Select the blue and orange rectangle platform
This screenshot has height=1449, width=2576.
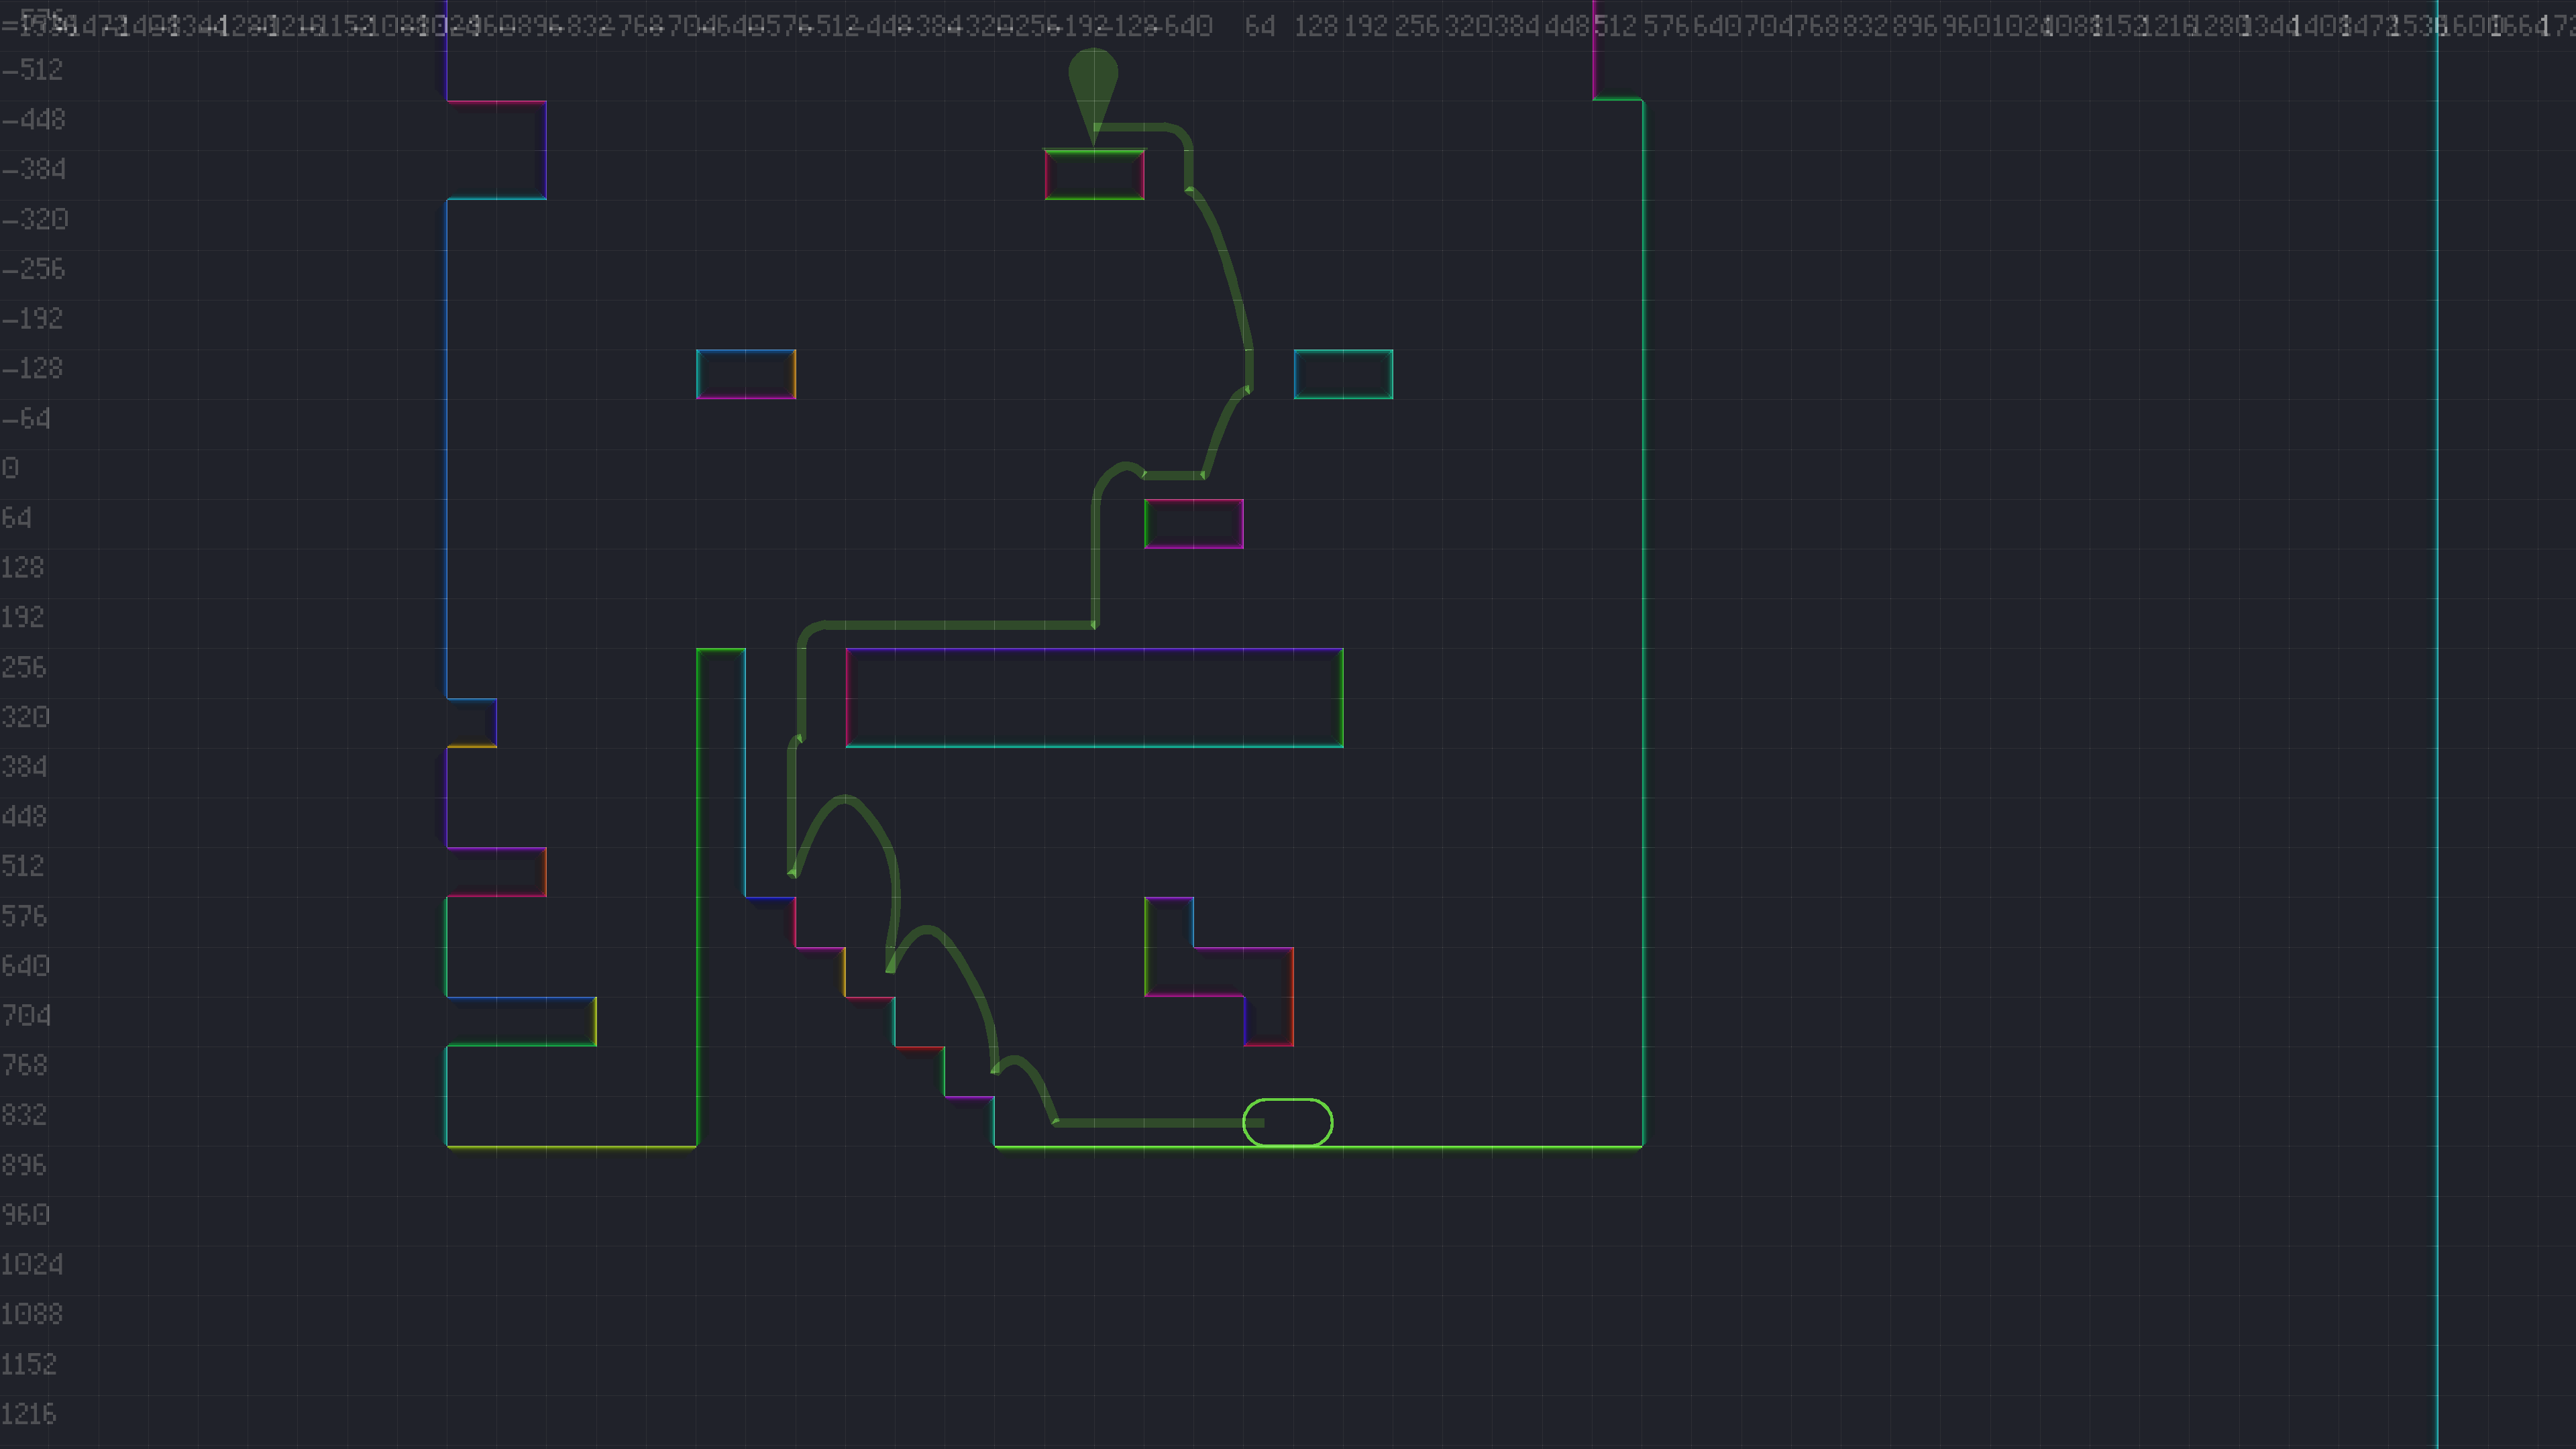pos(746,374)
